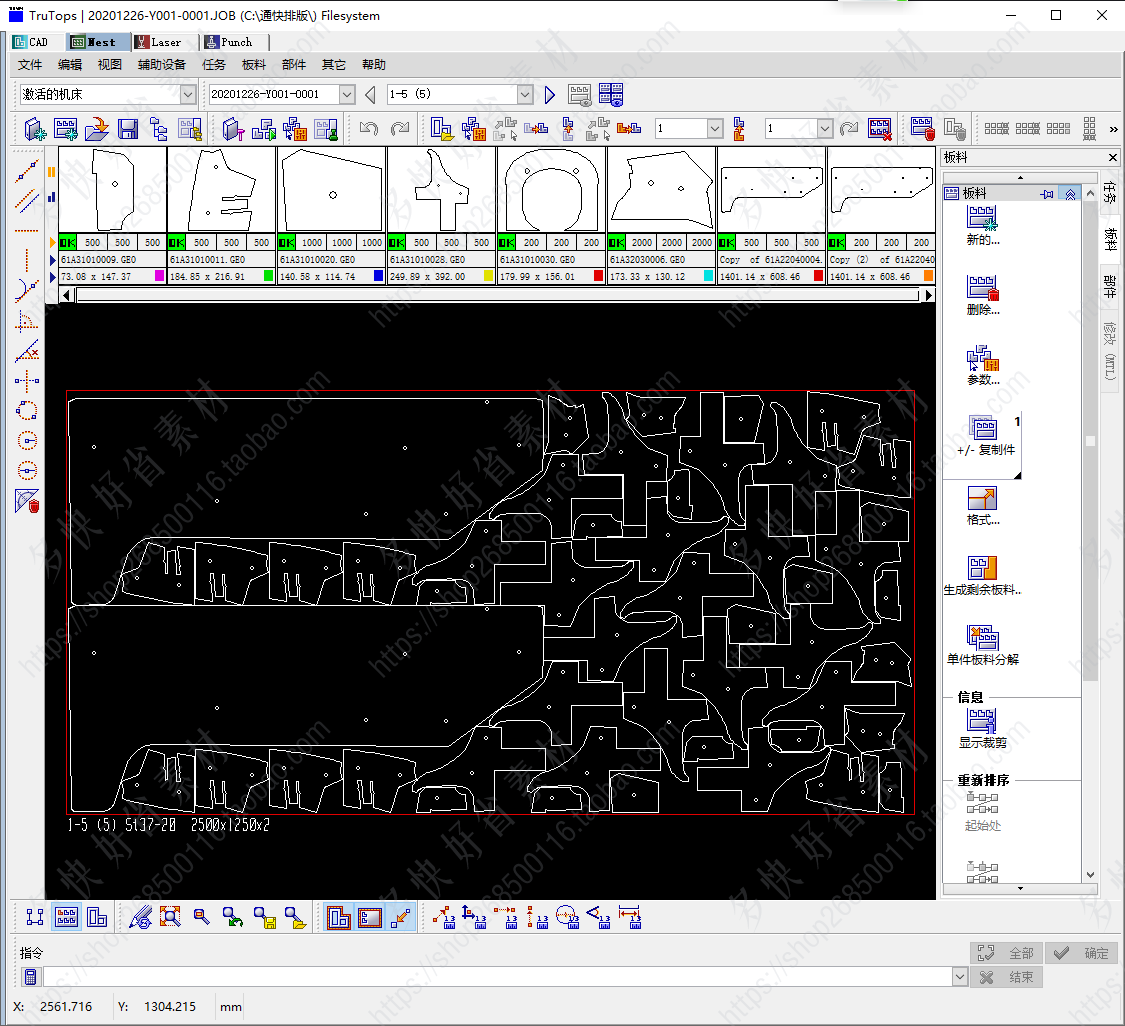Switch to the Laser tab
This screenshot has width=1125, height=1026.
click(165, 42)
